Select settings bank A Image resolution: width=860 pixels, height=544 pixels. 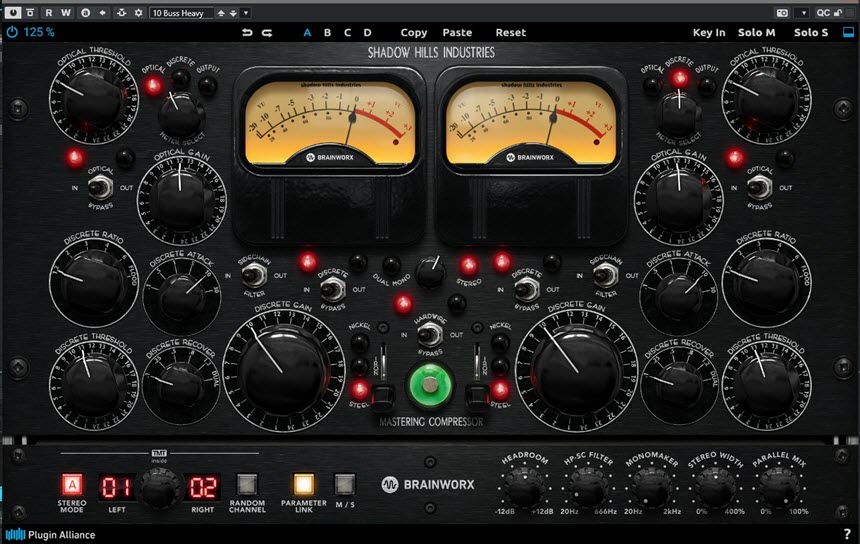click(307, 33)
